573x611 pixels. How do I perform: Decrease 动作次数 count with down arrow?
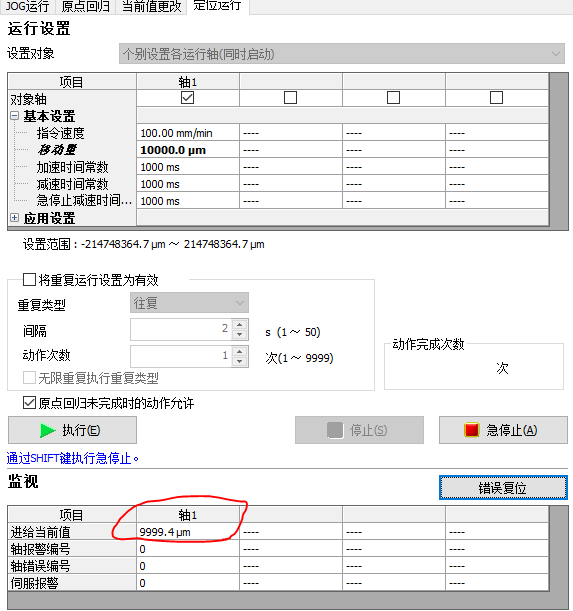(240, 361)
